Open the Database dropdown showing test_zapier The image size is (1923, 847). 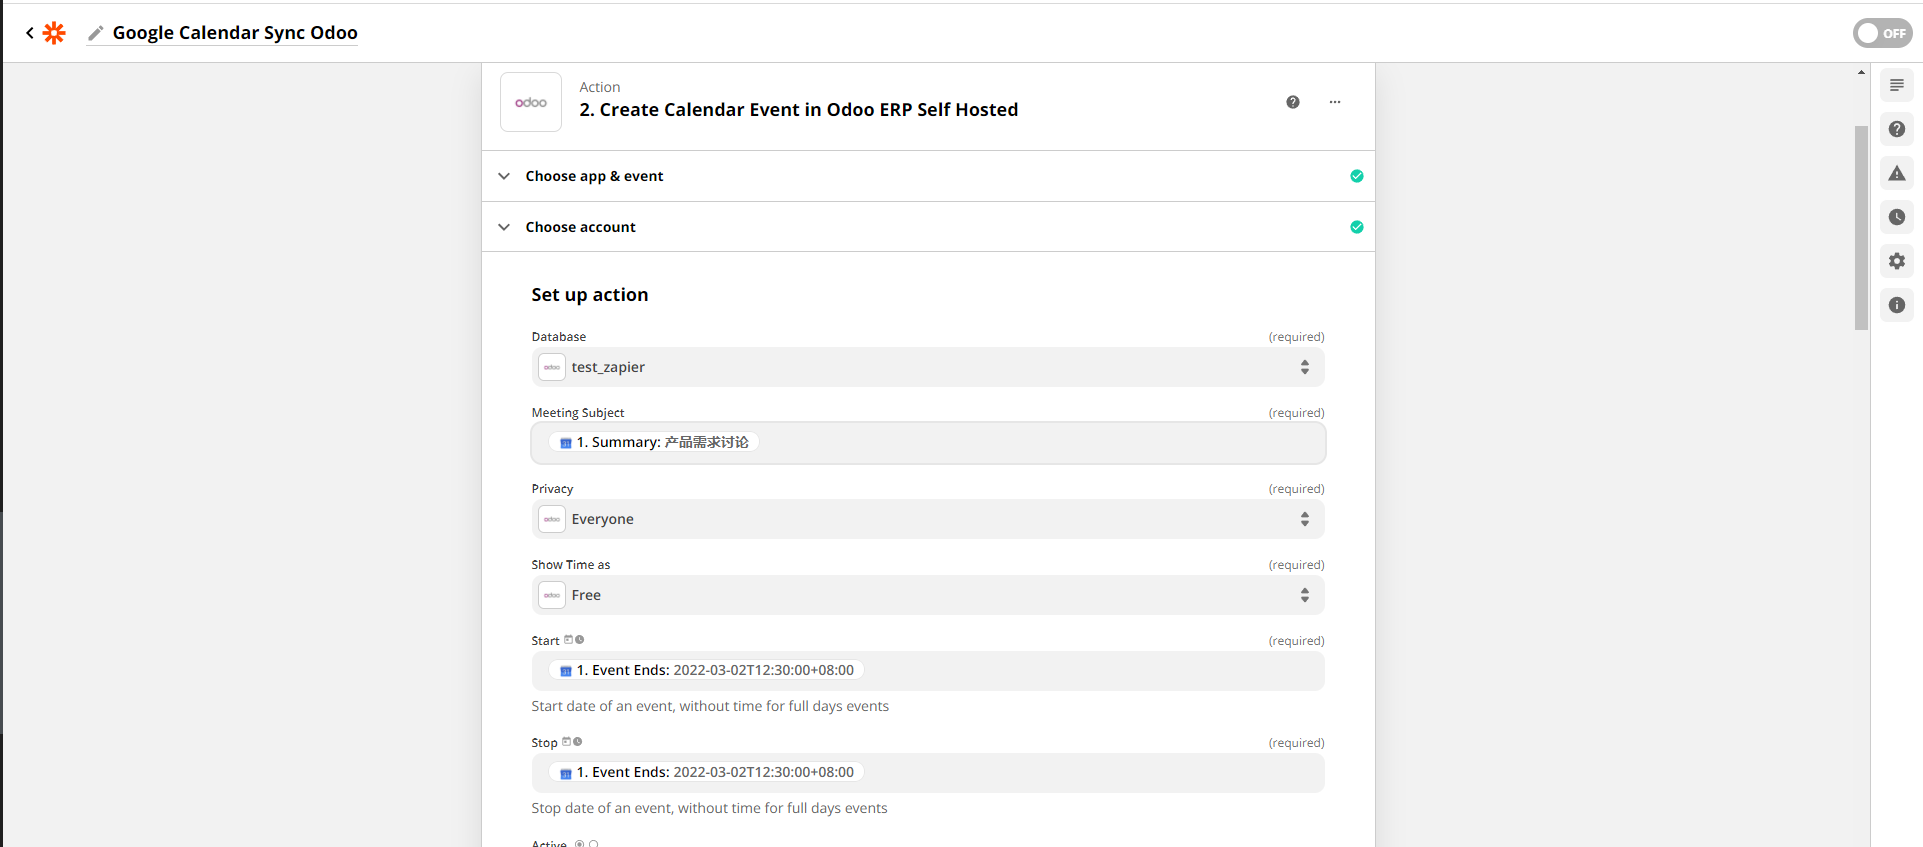(x=927, y=367)
